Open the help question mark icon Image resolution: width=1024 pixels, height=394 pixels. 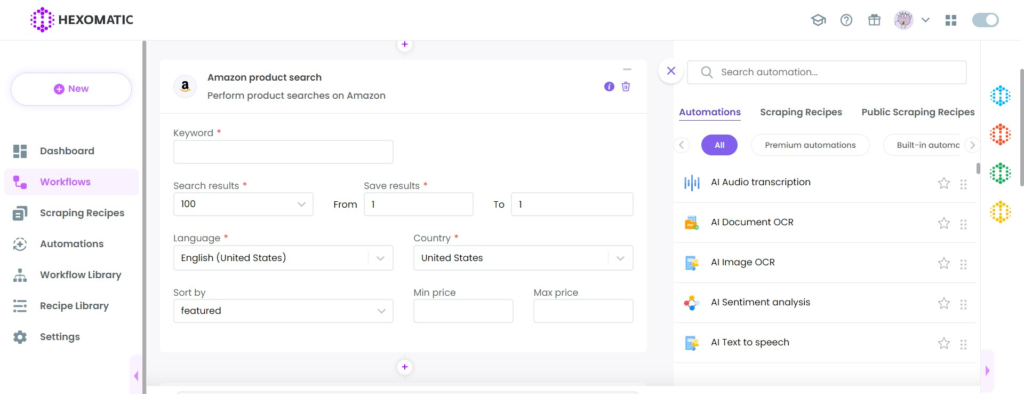click(x=846, y=20)
